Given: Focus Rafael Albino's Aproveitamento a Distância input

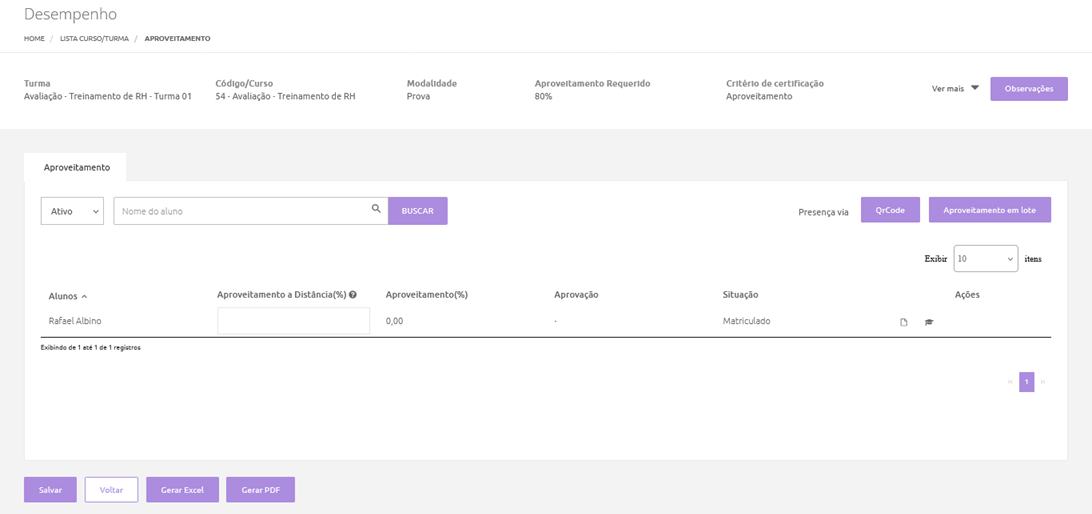Looking at the screenshot, I should tap(293, 321).
